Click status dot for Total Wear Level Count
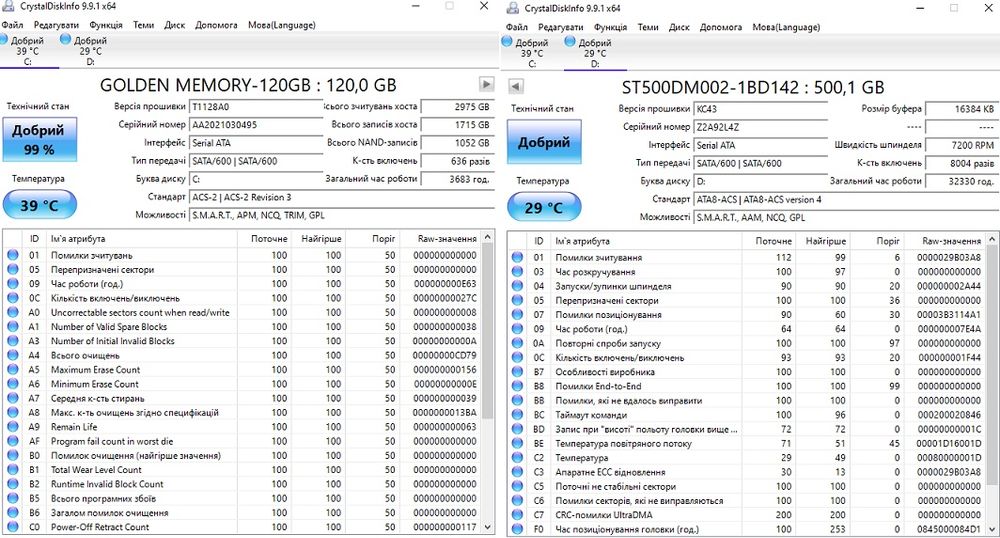Image resolution: width=1000 pixels, height=538 pixels. (13, 470)
